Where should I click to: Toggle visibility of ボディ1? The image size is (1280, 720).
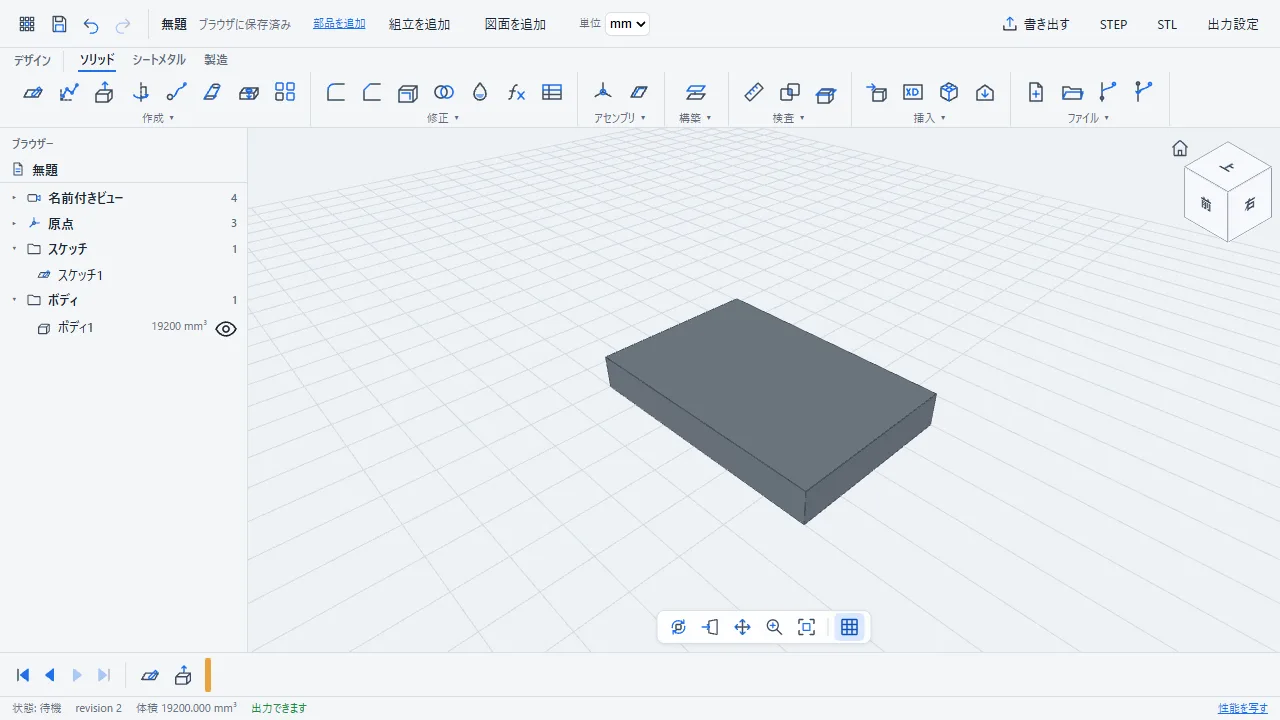[226, 328]
